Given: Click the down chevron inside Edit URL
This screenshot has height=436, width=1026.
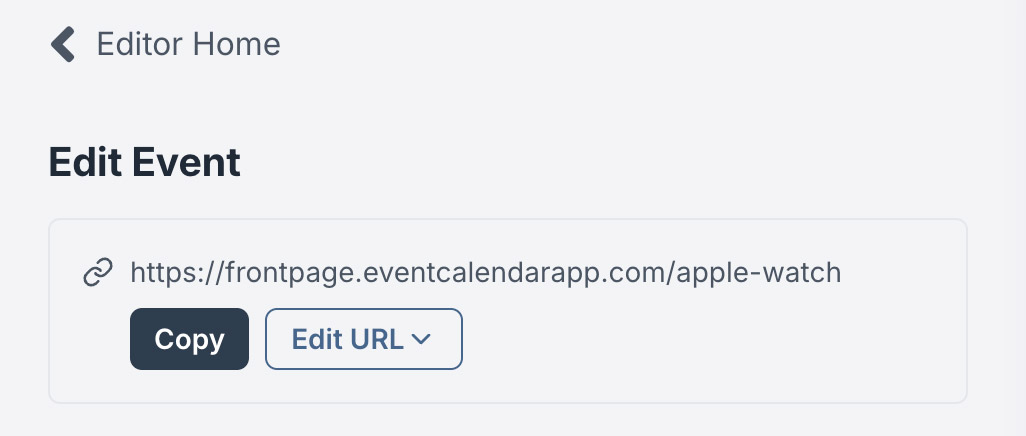Looking at the screenshot, I should pos(421,340).
